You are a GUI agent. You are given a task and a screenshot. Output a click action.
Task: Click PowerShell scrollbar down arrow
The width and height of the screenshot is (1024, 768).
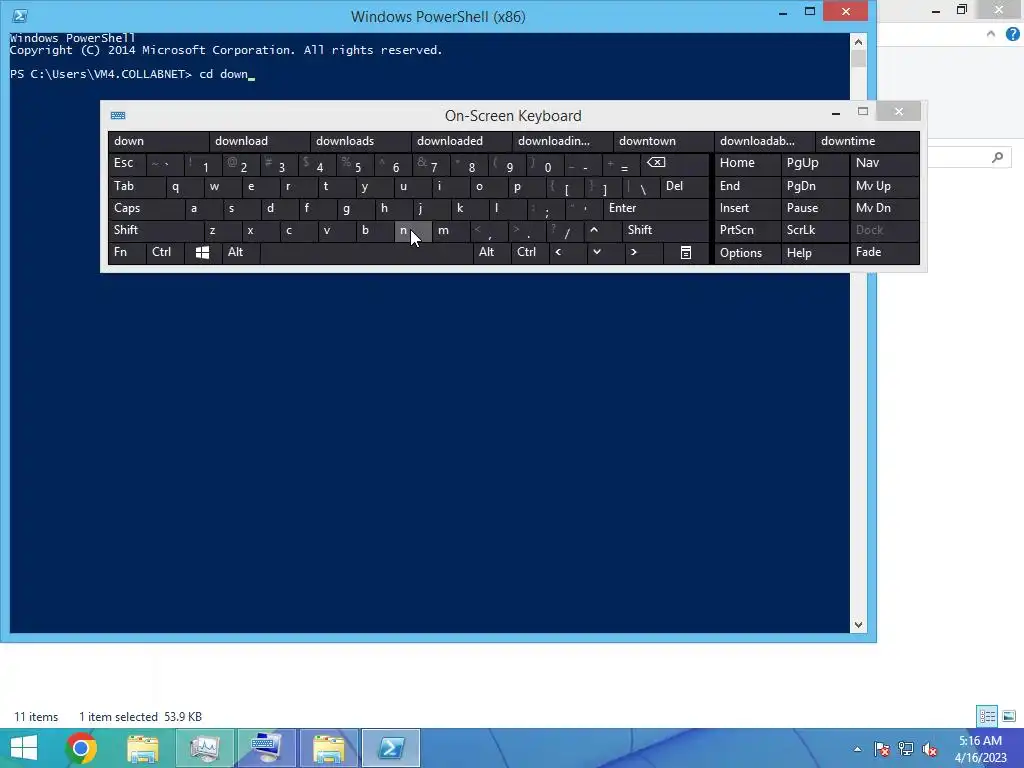pos(858,625)
